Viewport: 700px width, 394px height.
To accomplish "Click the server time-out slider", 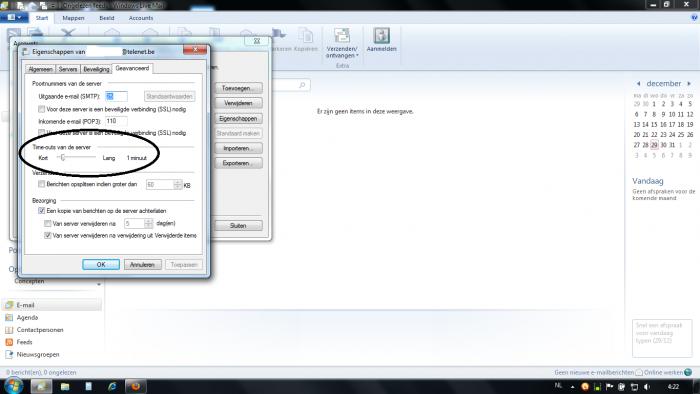I will click(76, 158).
